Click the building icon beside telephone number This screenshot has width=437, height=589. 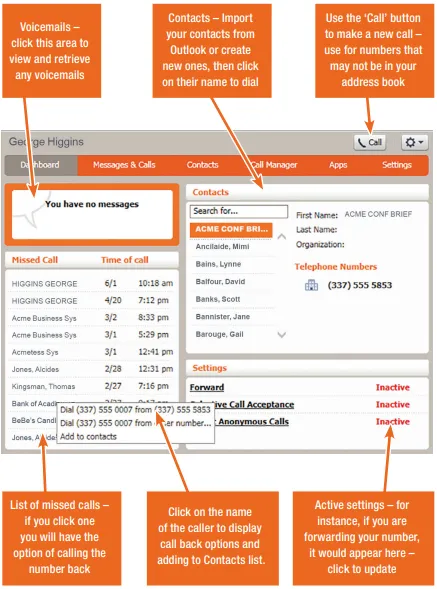(311, 285)
